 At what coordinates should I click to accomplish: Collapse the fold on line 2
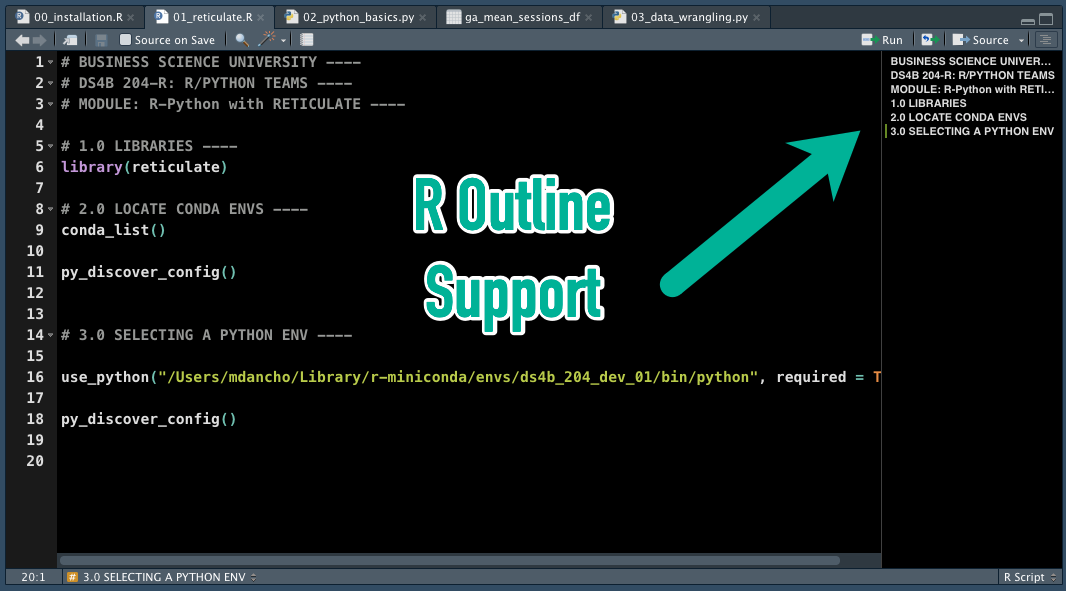click(50, 84)
